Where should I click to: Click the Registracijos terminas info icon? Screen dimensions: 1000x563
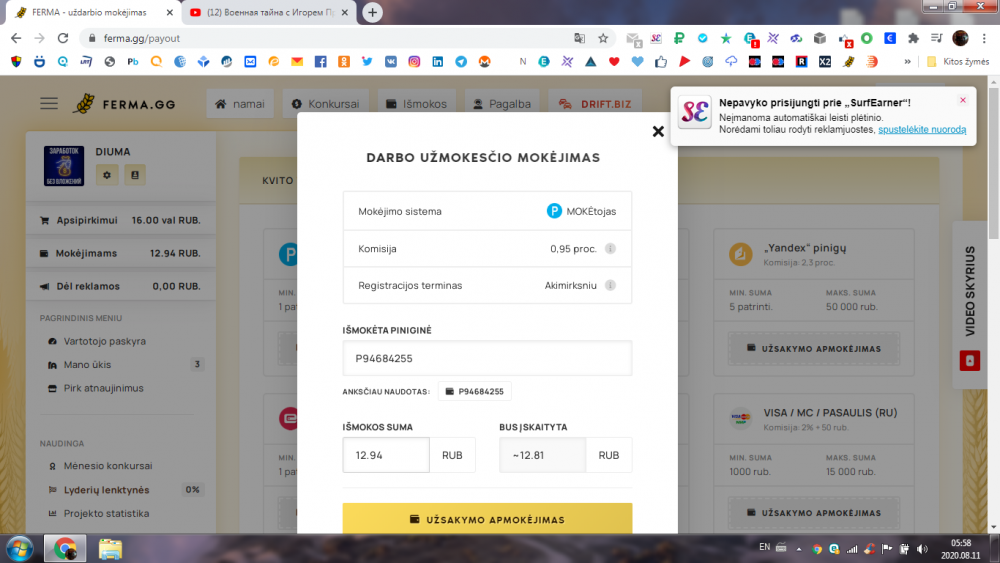coord(610,285)
